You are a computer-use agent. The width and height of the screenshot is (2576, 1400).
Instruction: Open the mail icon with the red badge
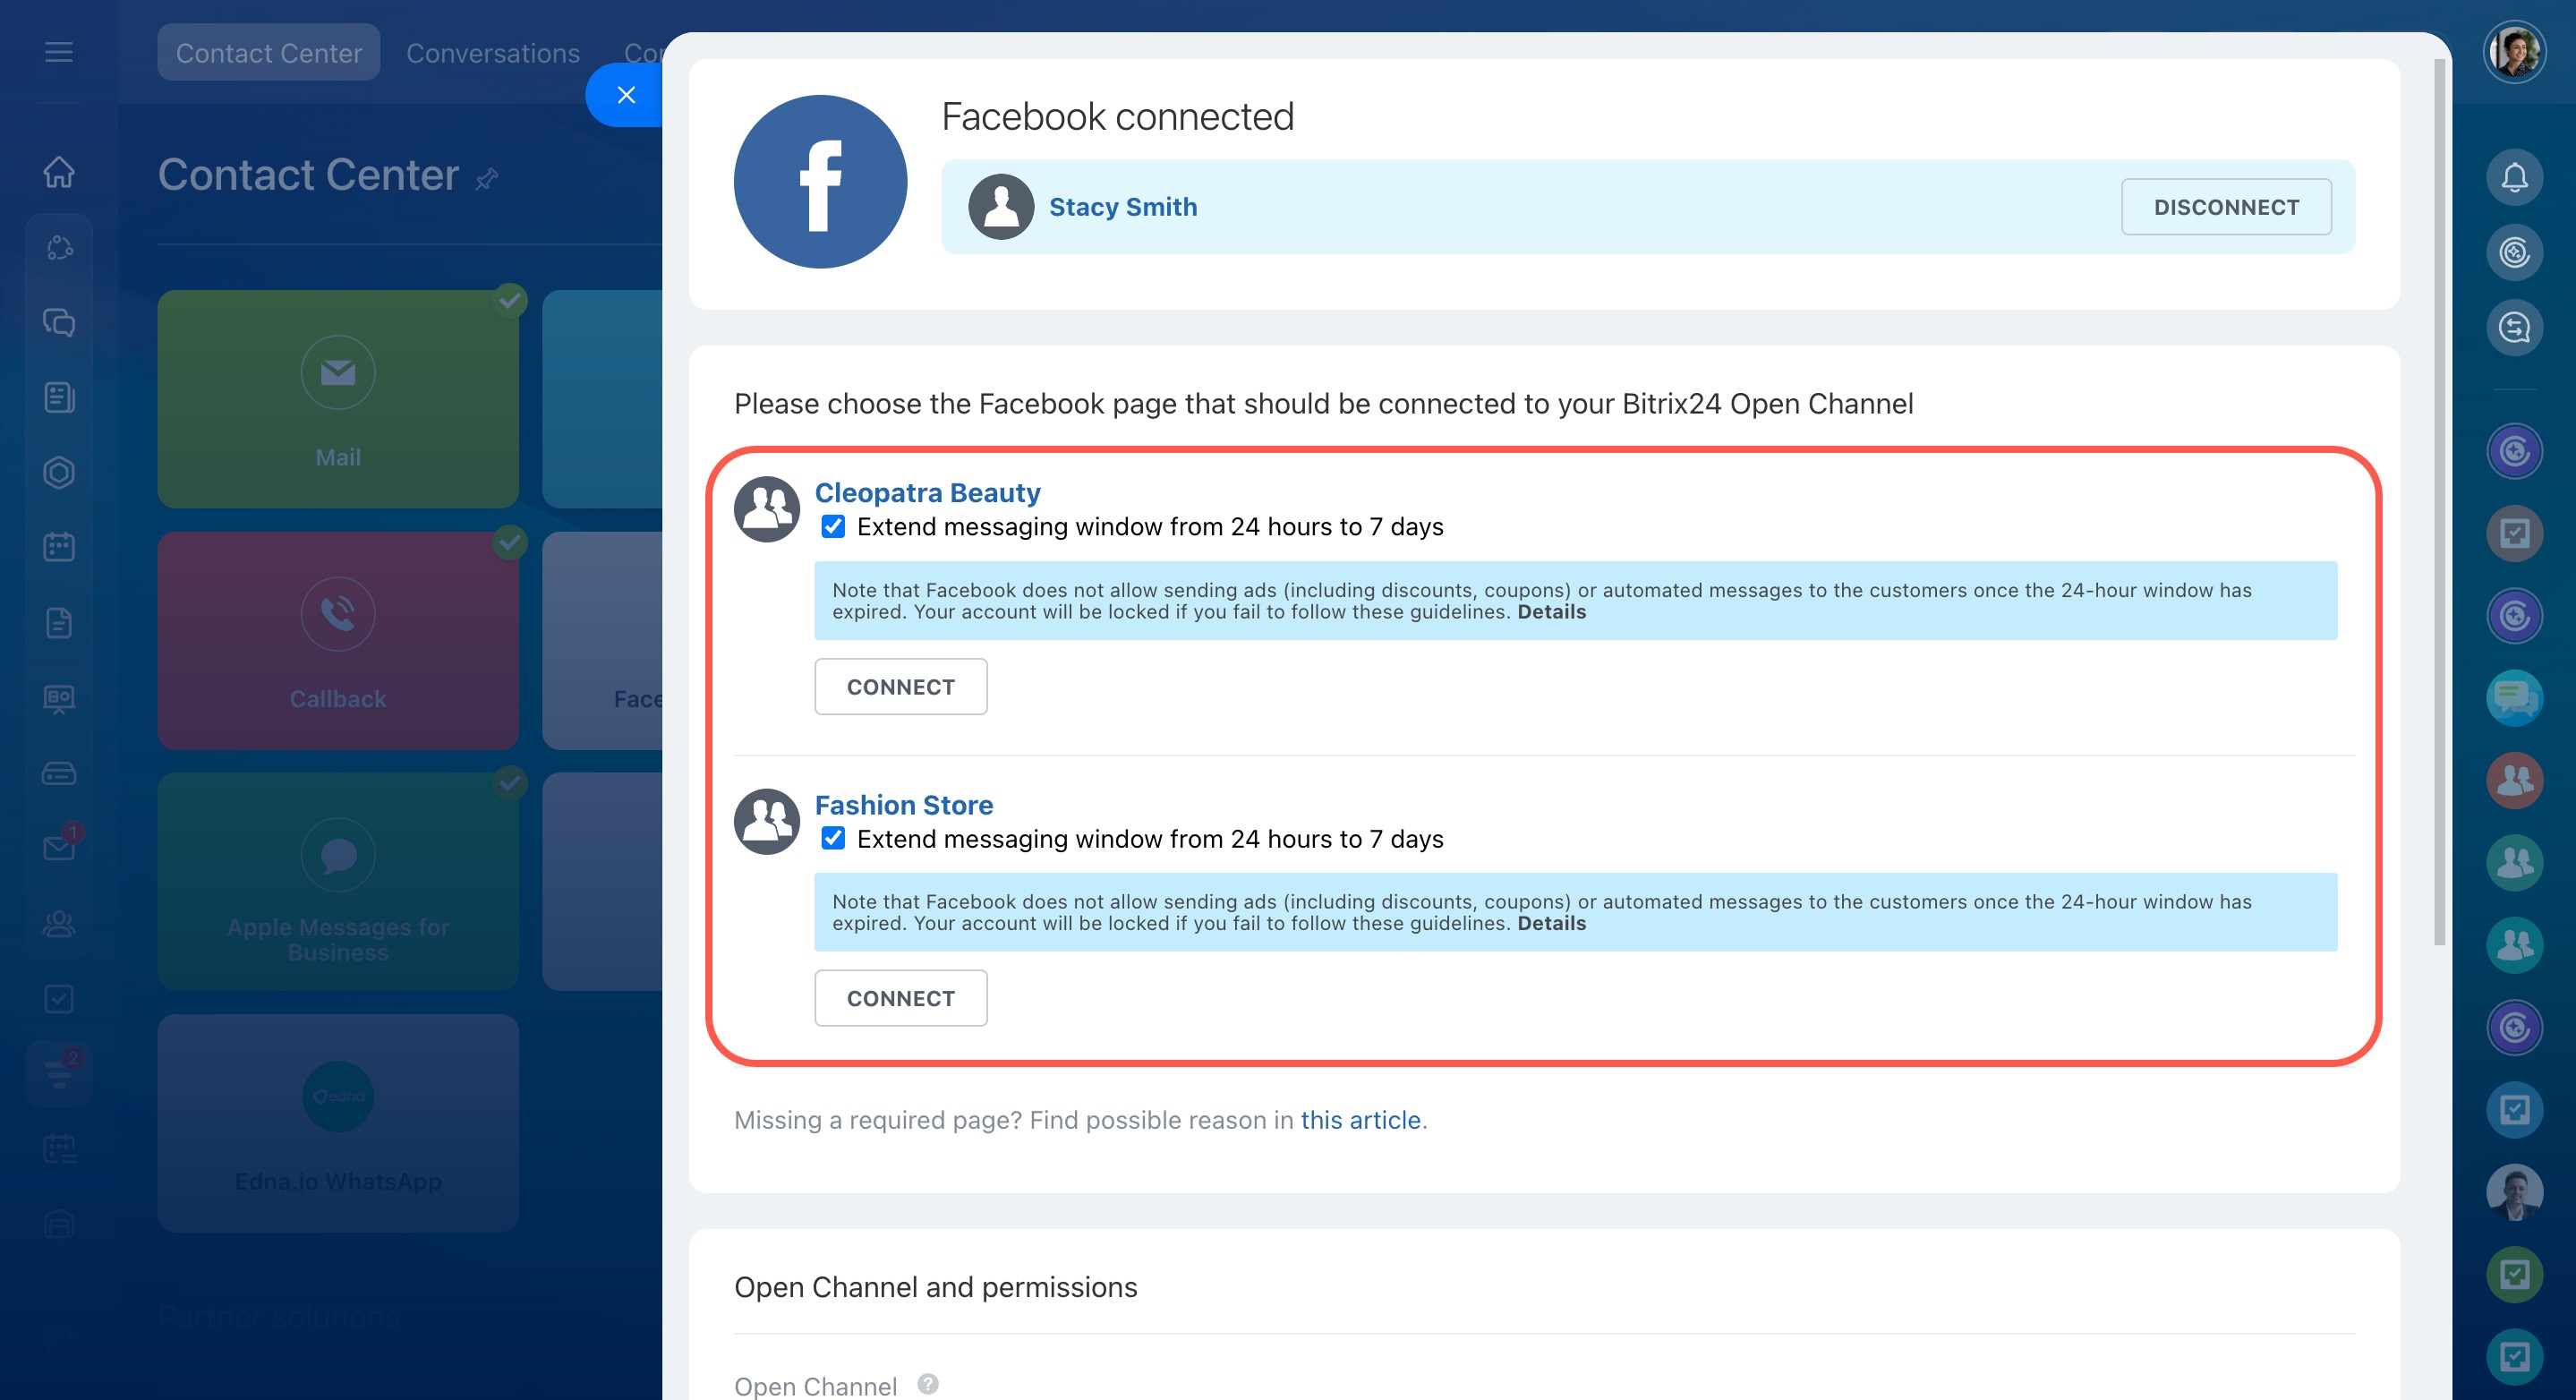[59, 847]
